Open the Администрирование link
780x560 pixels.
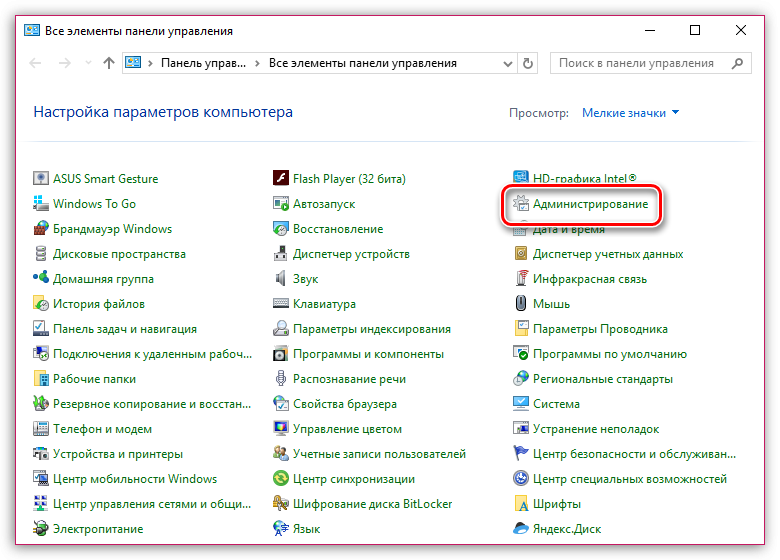click(x=590, y=204)
